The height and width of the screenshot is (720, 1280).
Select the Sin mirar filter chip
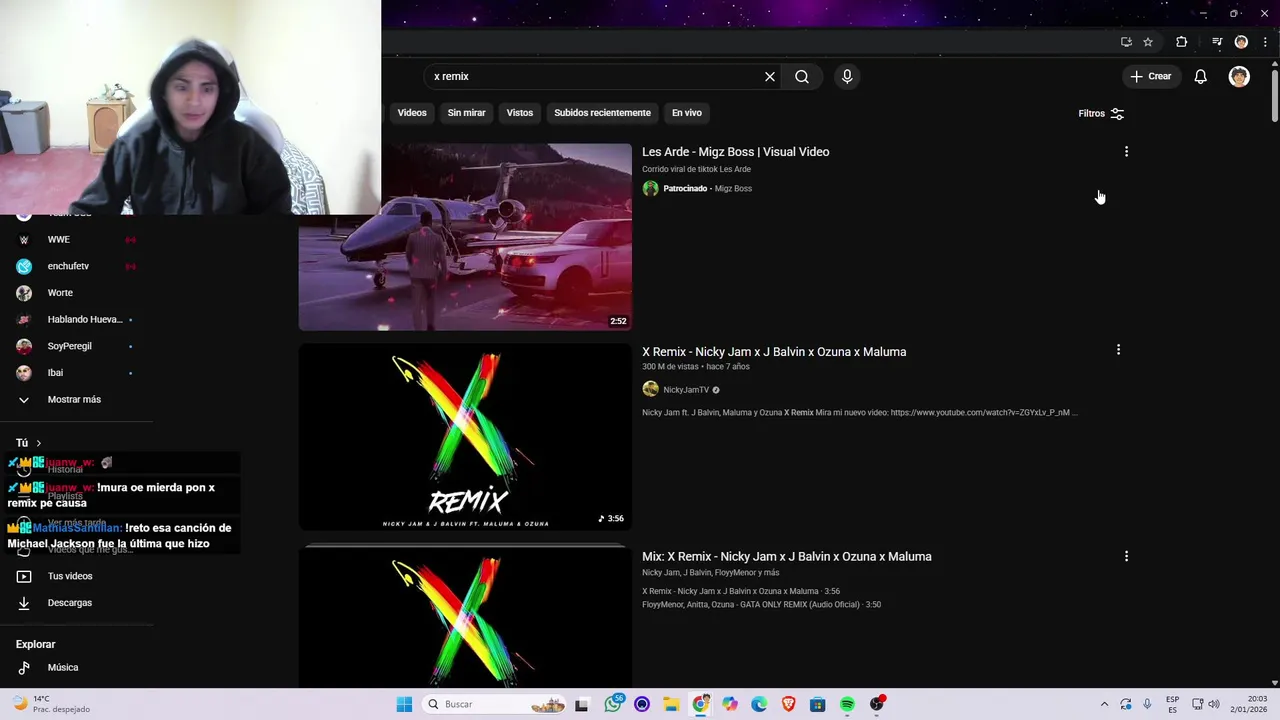click(x=466, y=113)
